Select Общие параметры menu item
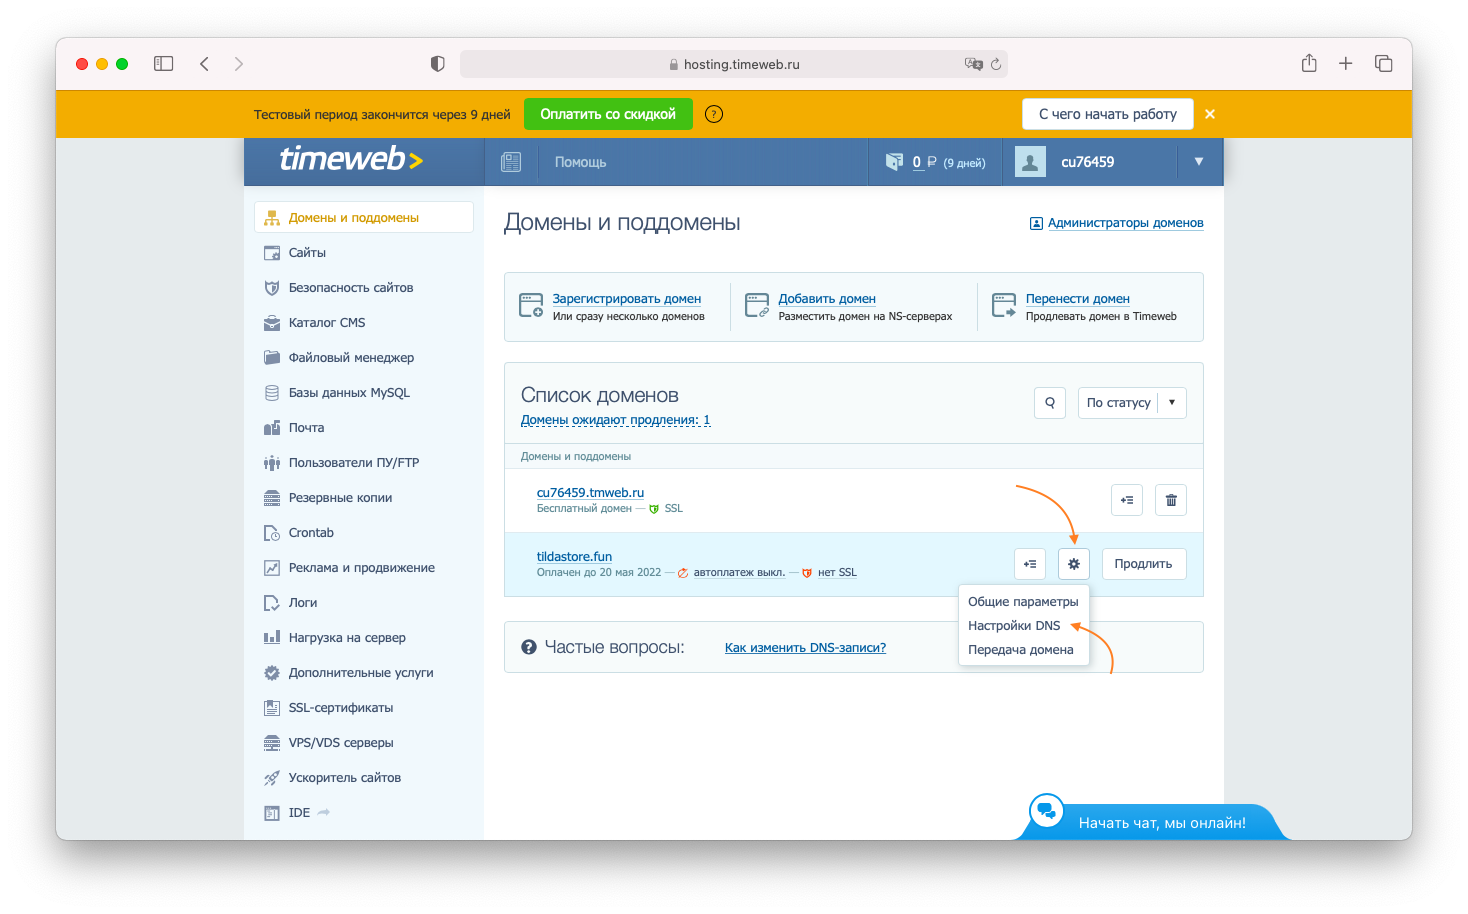 click(x=1023, y=602)
